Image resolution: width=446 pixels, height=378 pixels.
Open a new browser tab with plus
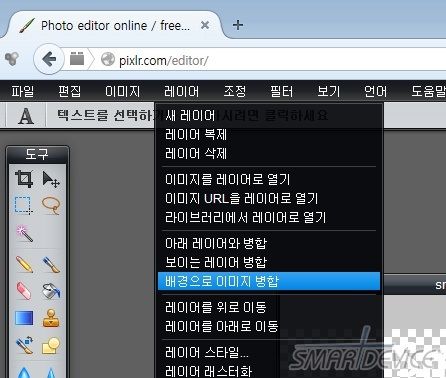[238, 25]
